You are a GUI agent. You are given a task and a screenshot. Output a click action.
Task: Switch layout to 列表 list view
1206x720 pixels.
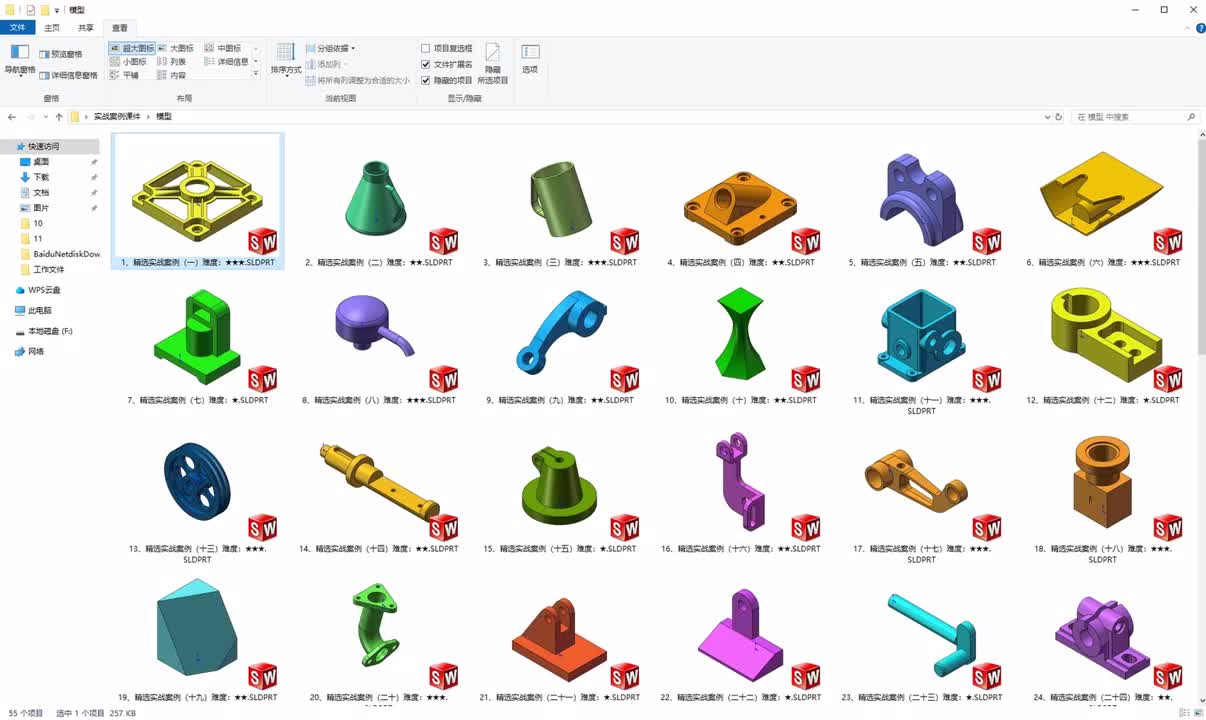coord(172,62)
